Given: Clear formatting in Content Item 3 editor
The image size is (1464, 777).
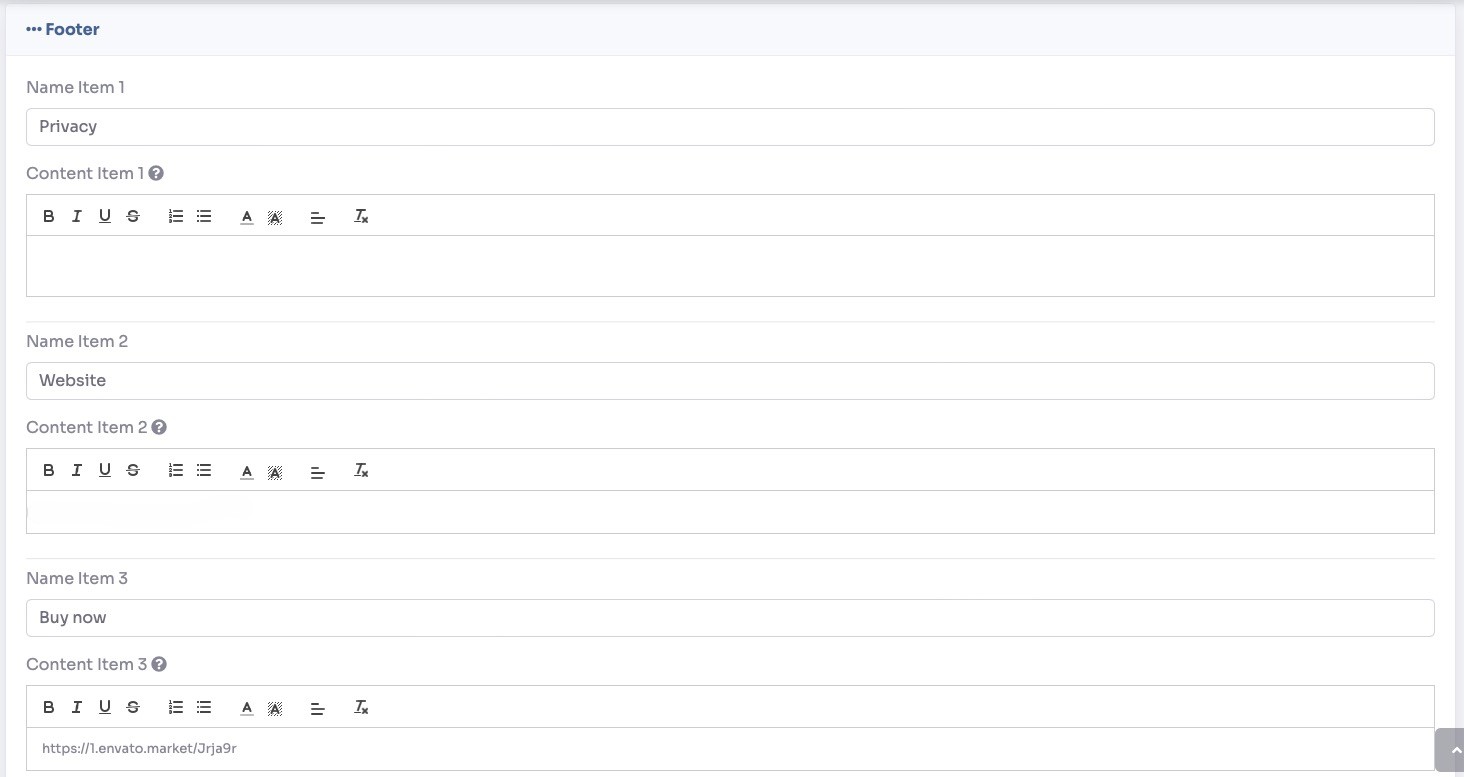Looking at the screenshot, I should pos(361,707).
